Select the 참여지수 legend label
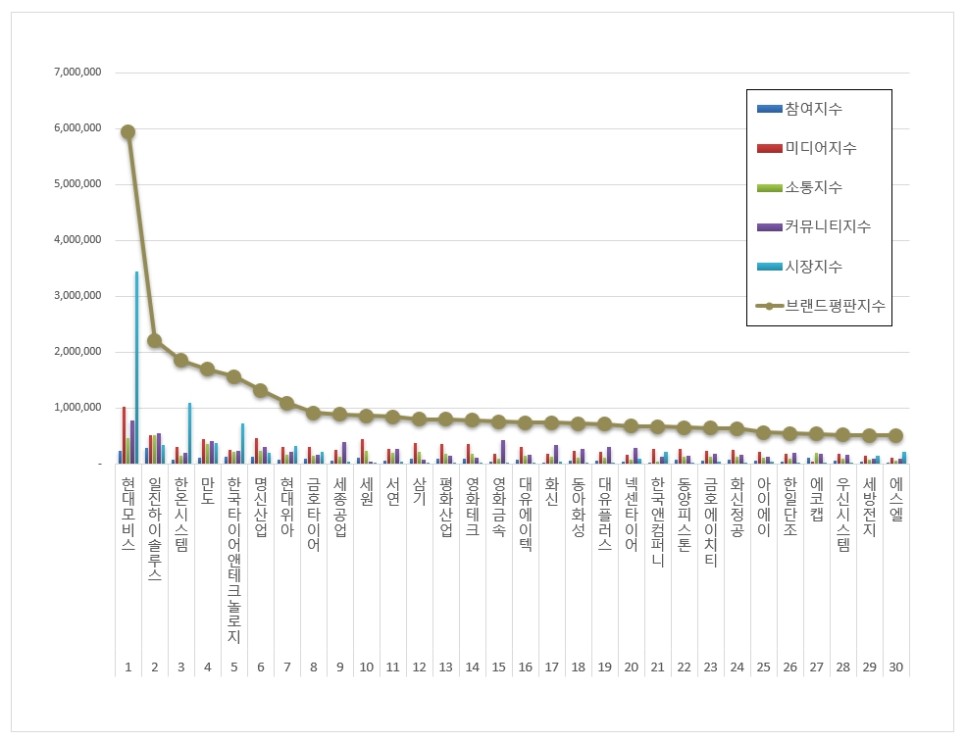The width and height of the screenshot is (966, 741). point(813,109)
